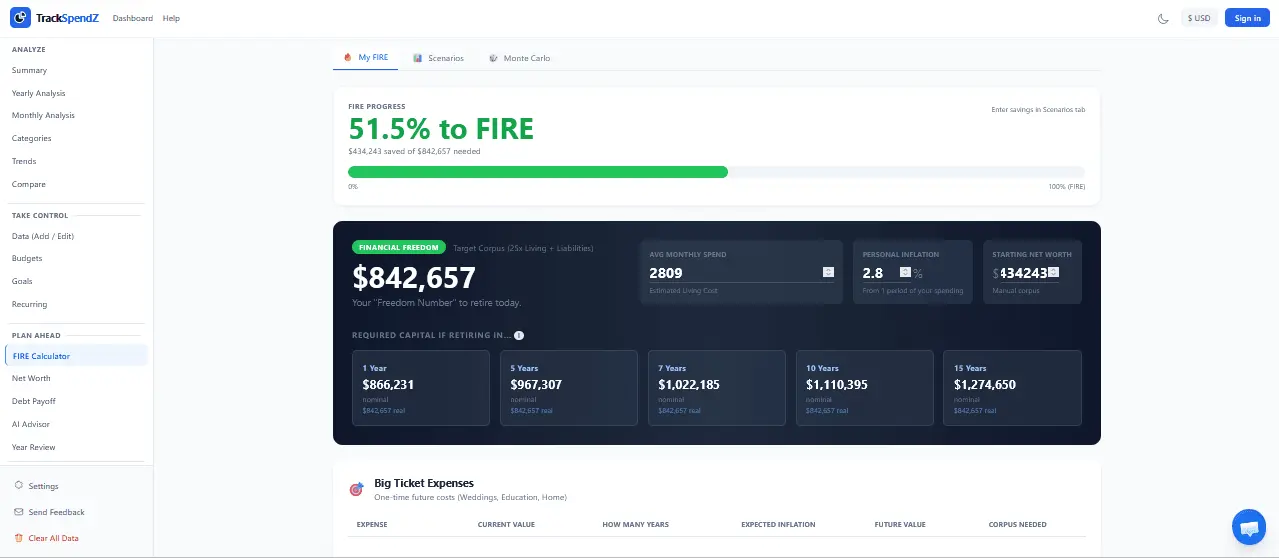Click the Avg Monthly Spend input field

[741, 272]
